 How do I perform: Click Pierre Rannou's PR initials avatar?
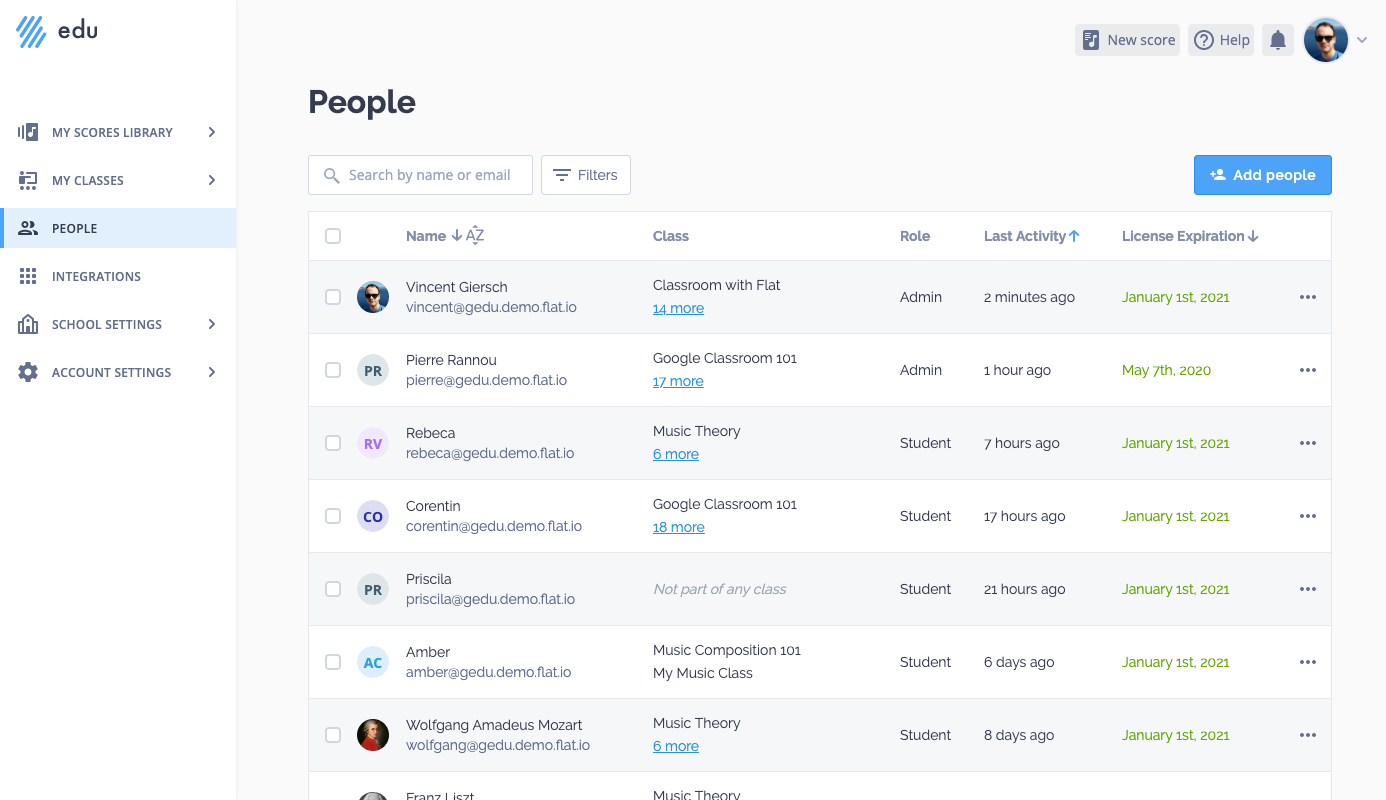coord(373,370)
